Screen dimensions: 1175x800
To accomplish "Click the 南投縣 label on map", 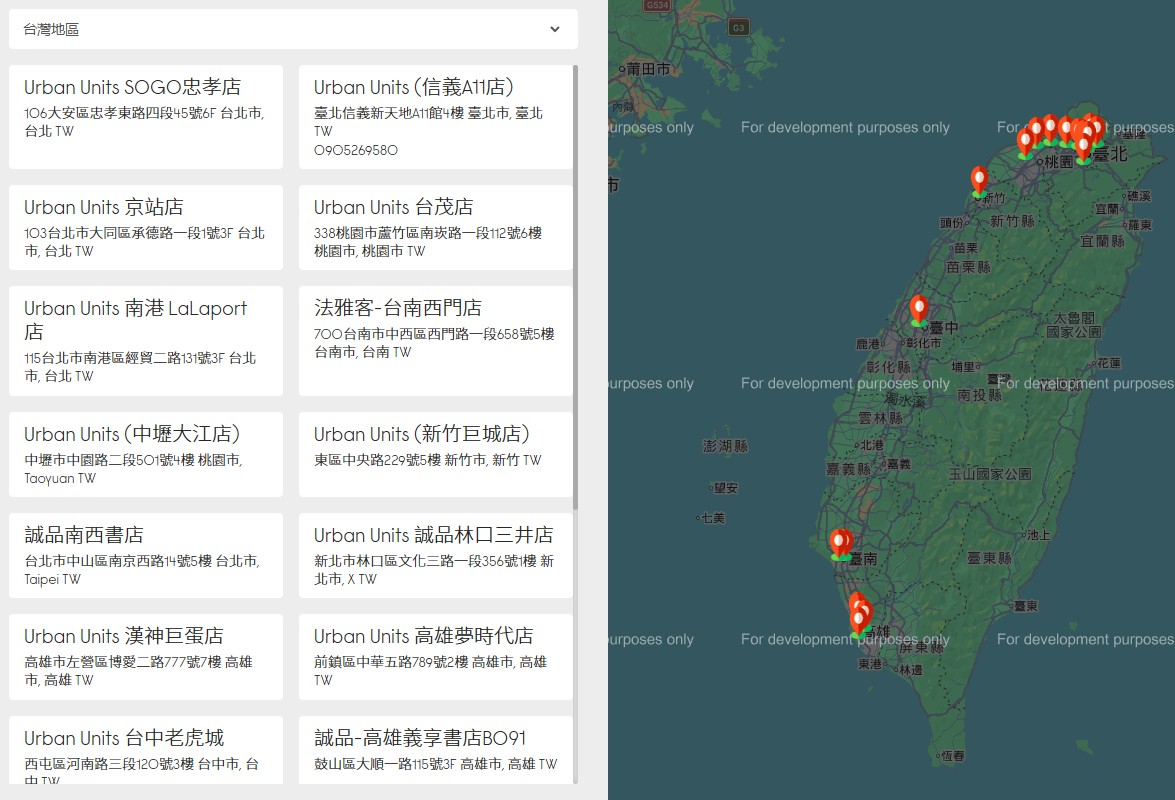I will pyautogui.click(x=979, y=395).
